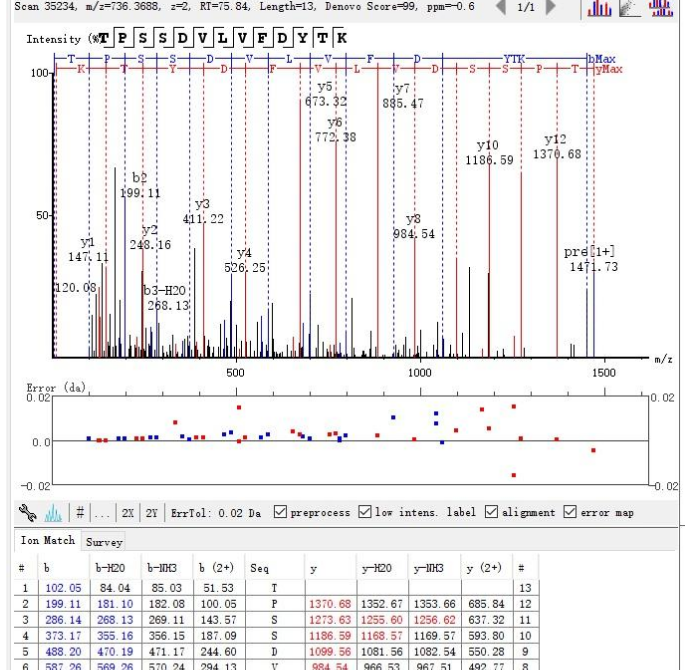Click the 'y-NH3' column header
686x670 pixels.
[x=434, y=568]
